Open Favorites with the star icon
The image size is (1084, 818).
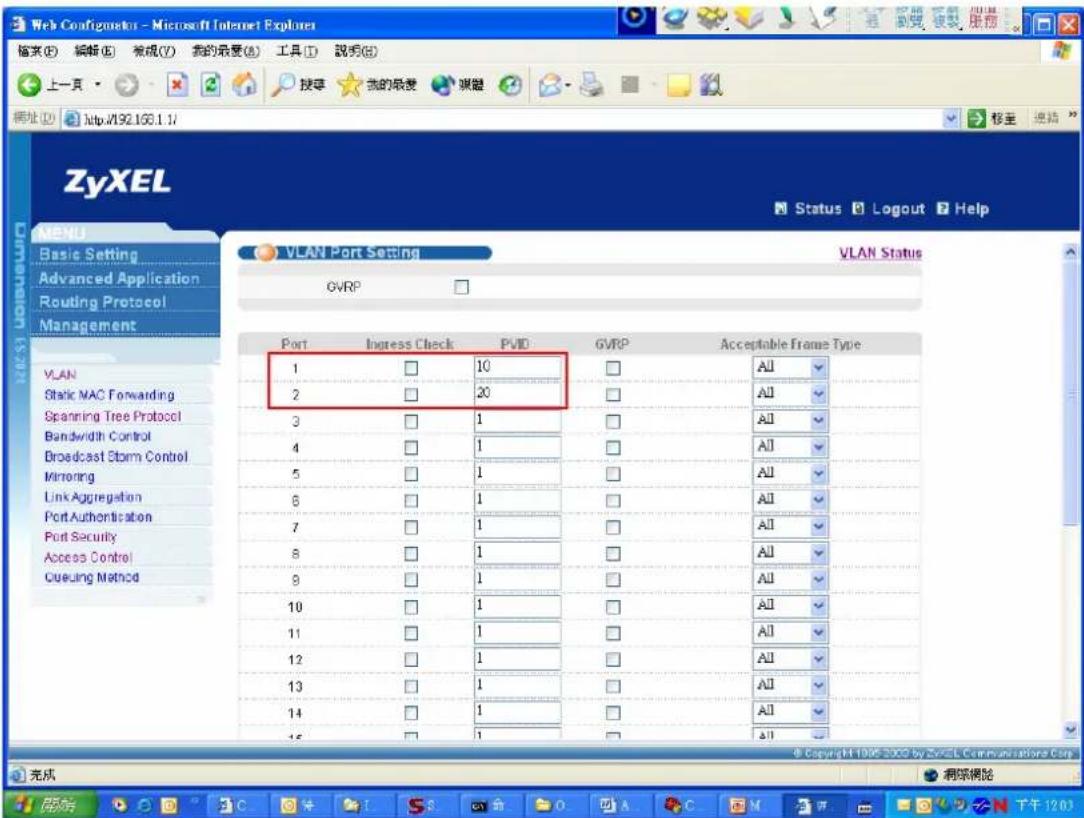pyautogui.click(x=350, y=85)
